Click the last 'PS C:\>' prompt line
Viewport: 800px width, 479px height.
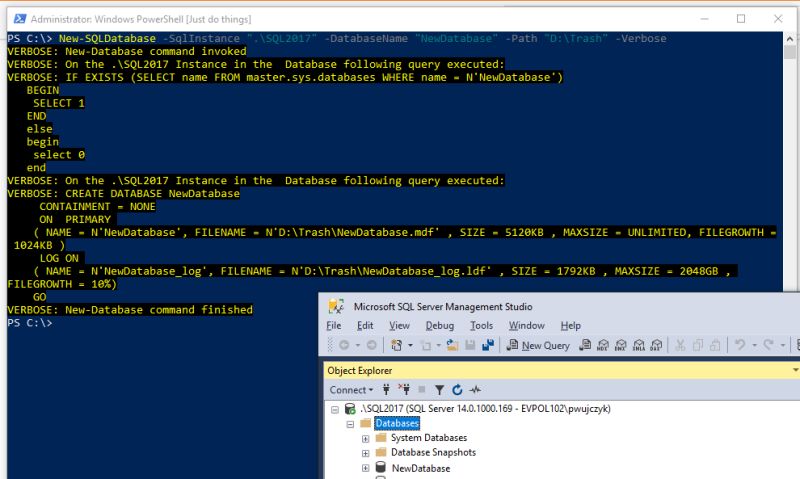click(30, 323)
